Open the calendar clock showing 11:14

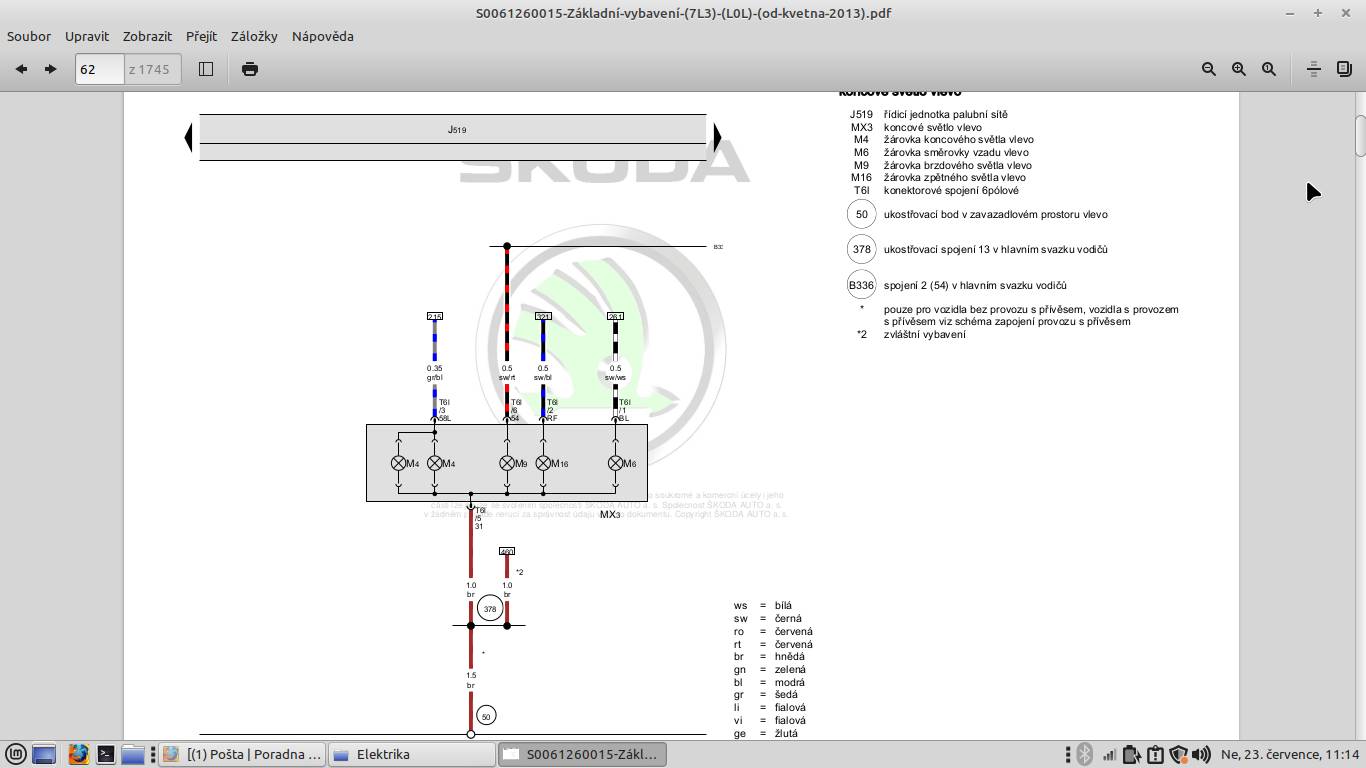1290,754
